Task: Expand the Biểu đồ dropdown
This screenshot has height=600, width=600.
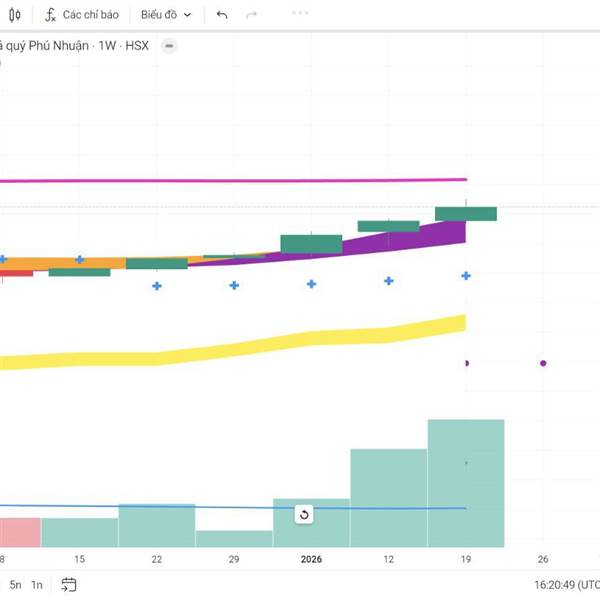Action: point(165,15)
